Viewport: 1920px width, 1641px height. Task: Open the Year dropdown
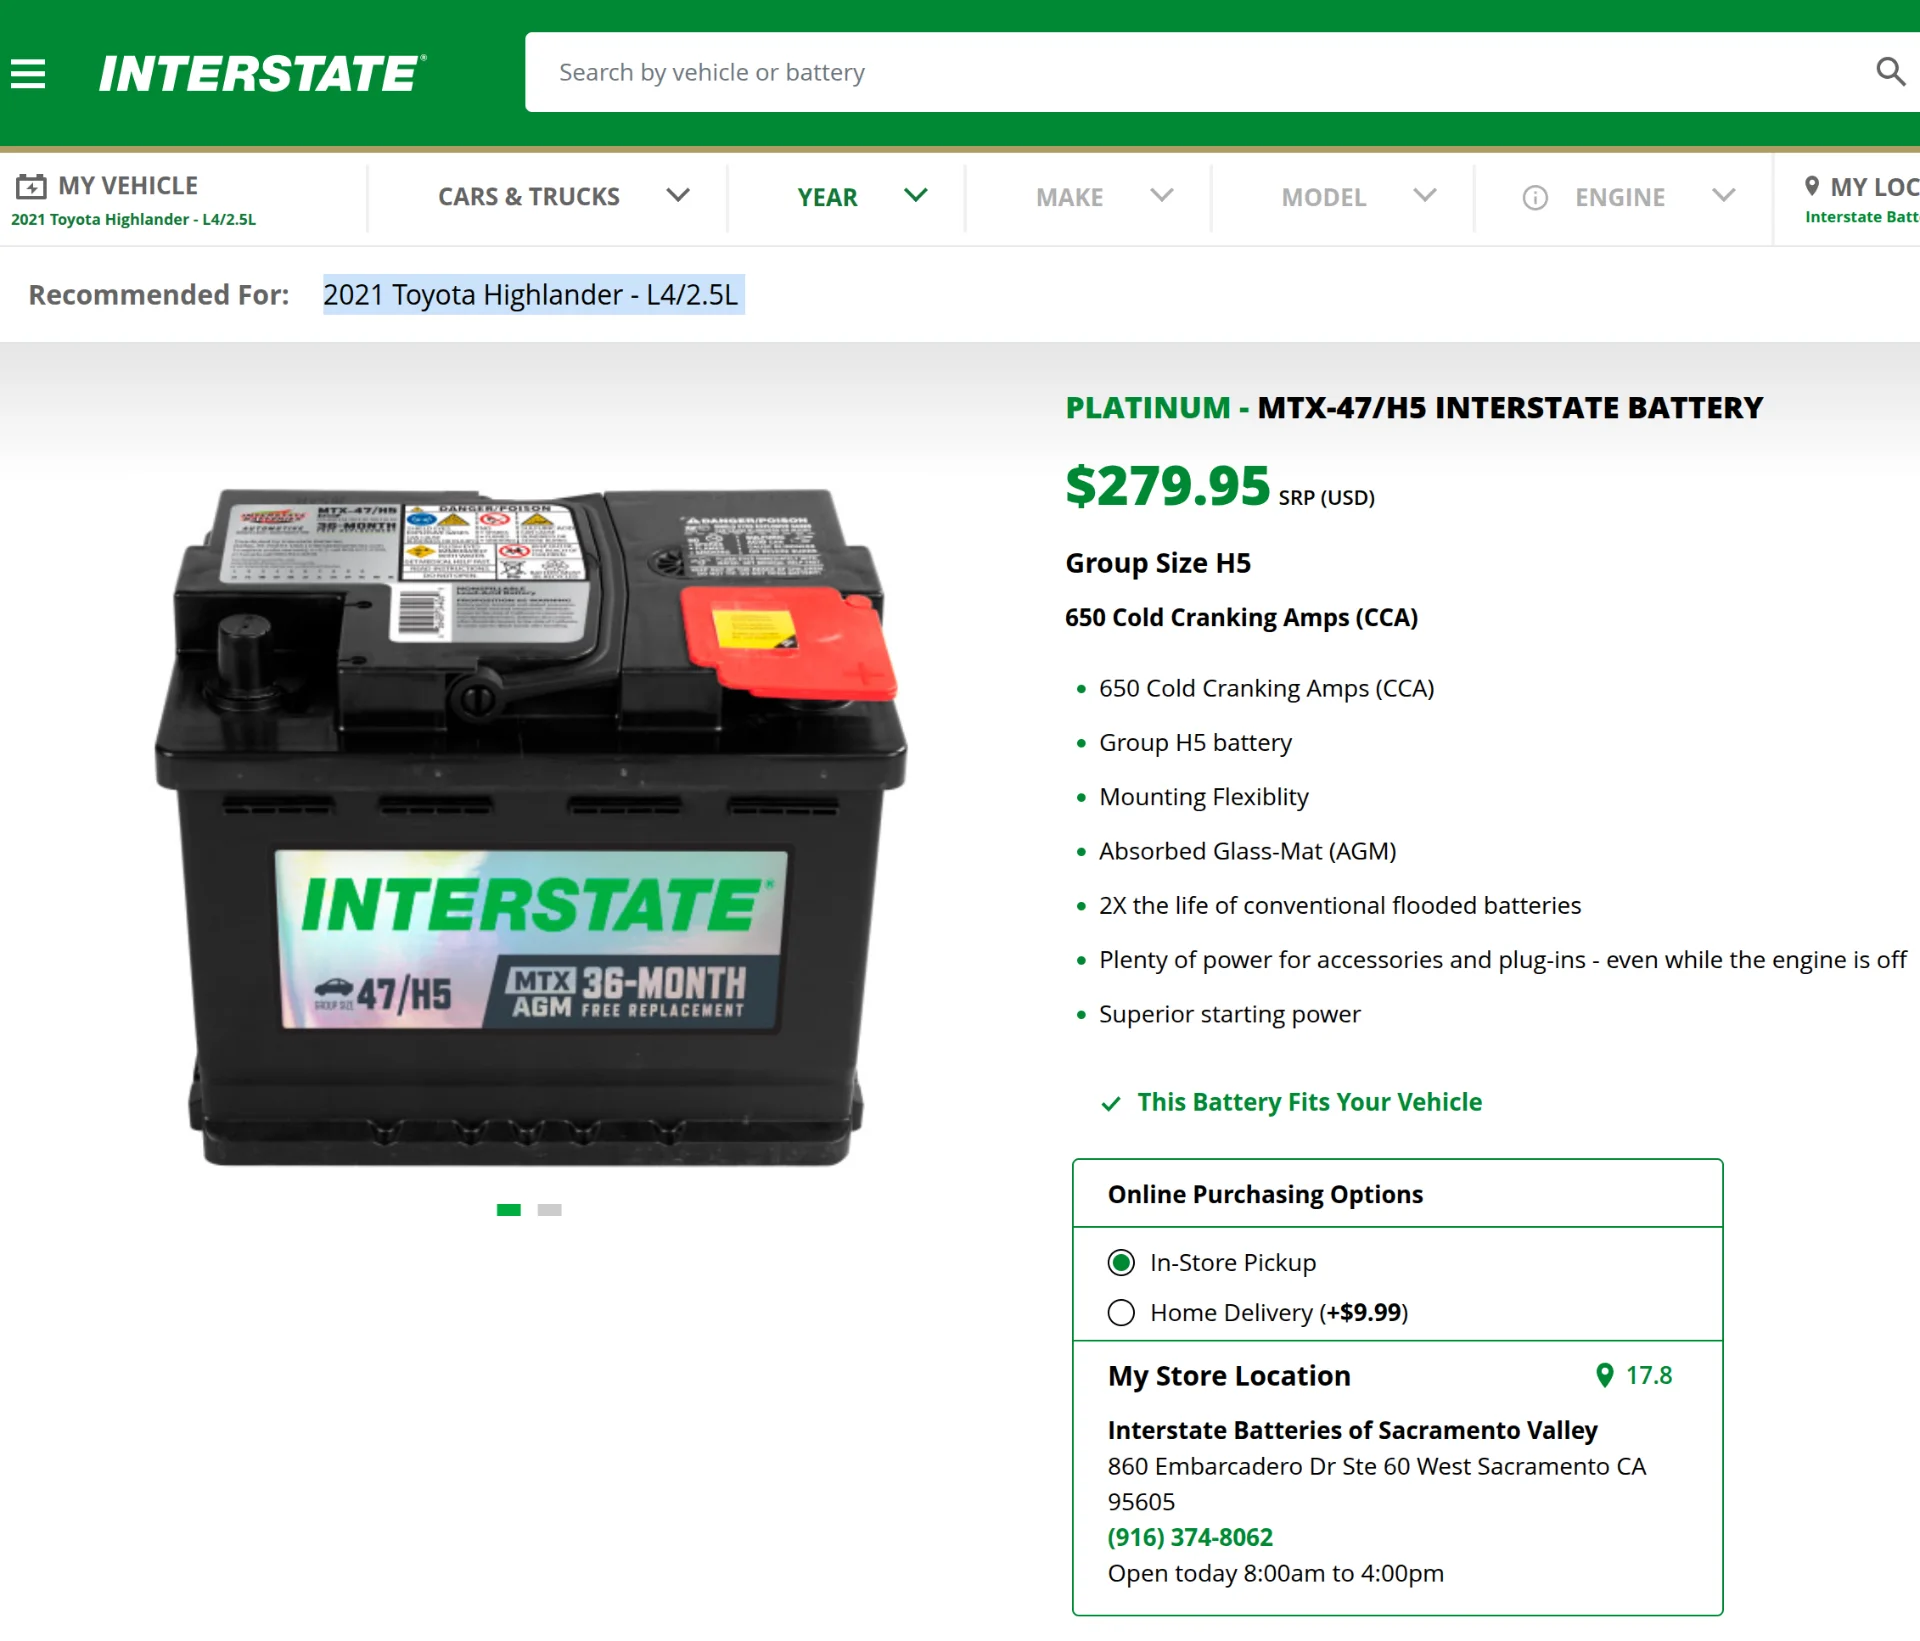pos(862,197)
